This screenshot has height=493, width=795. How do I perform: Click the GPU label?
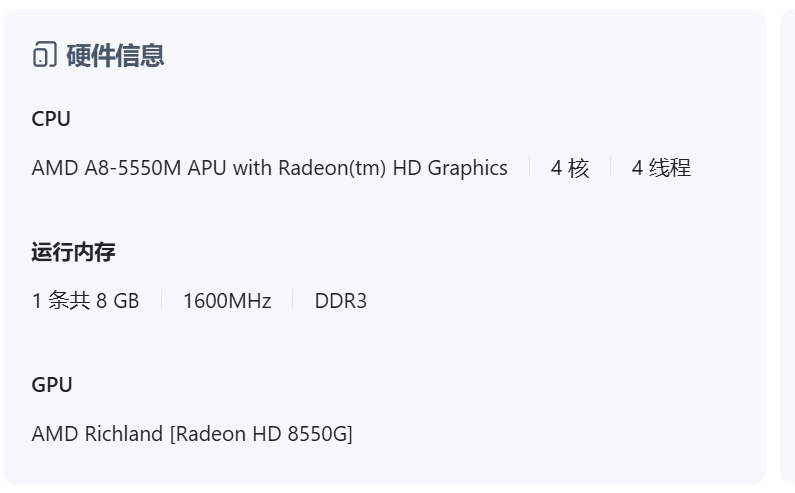pyautogui.click(x=52, y=385)
